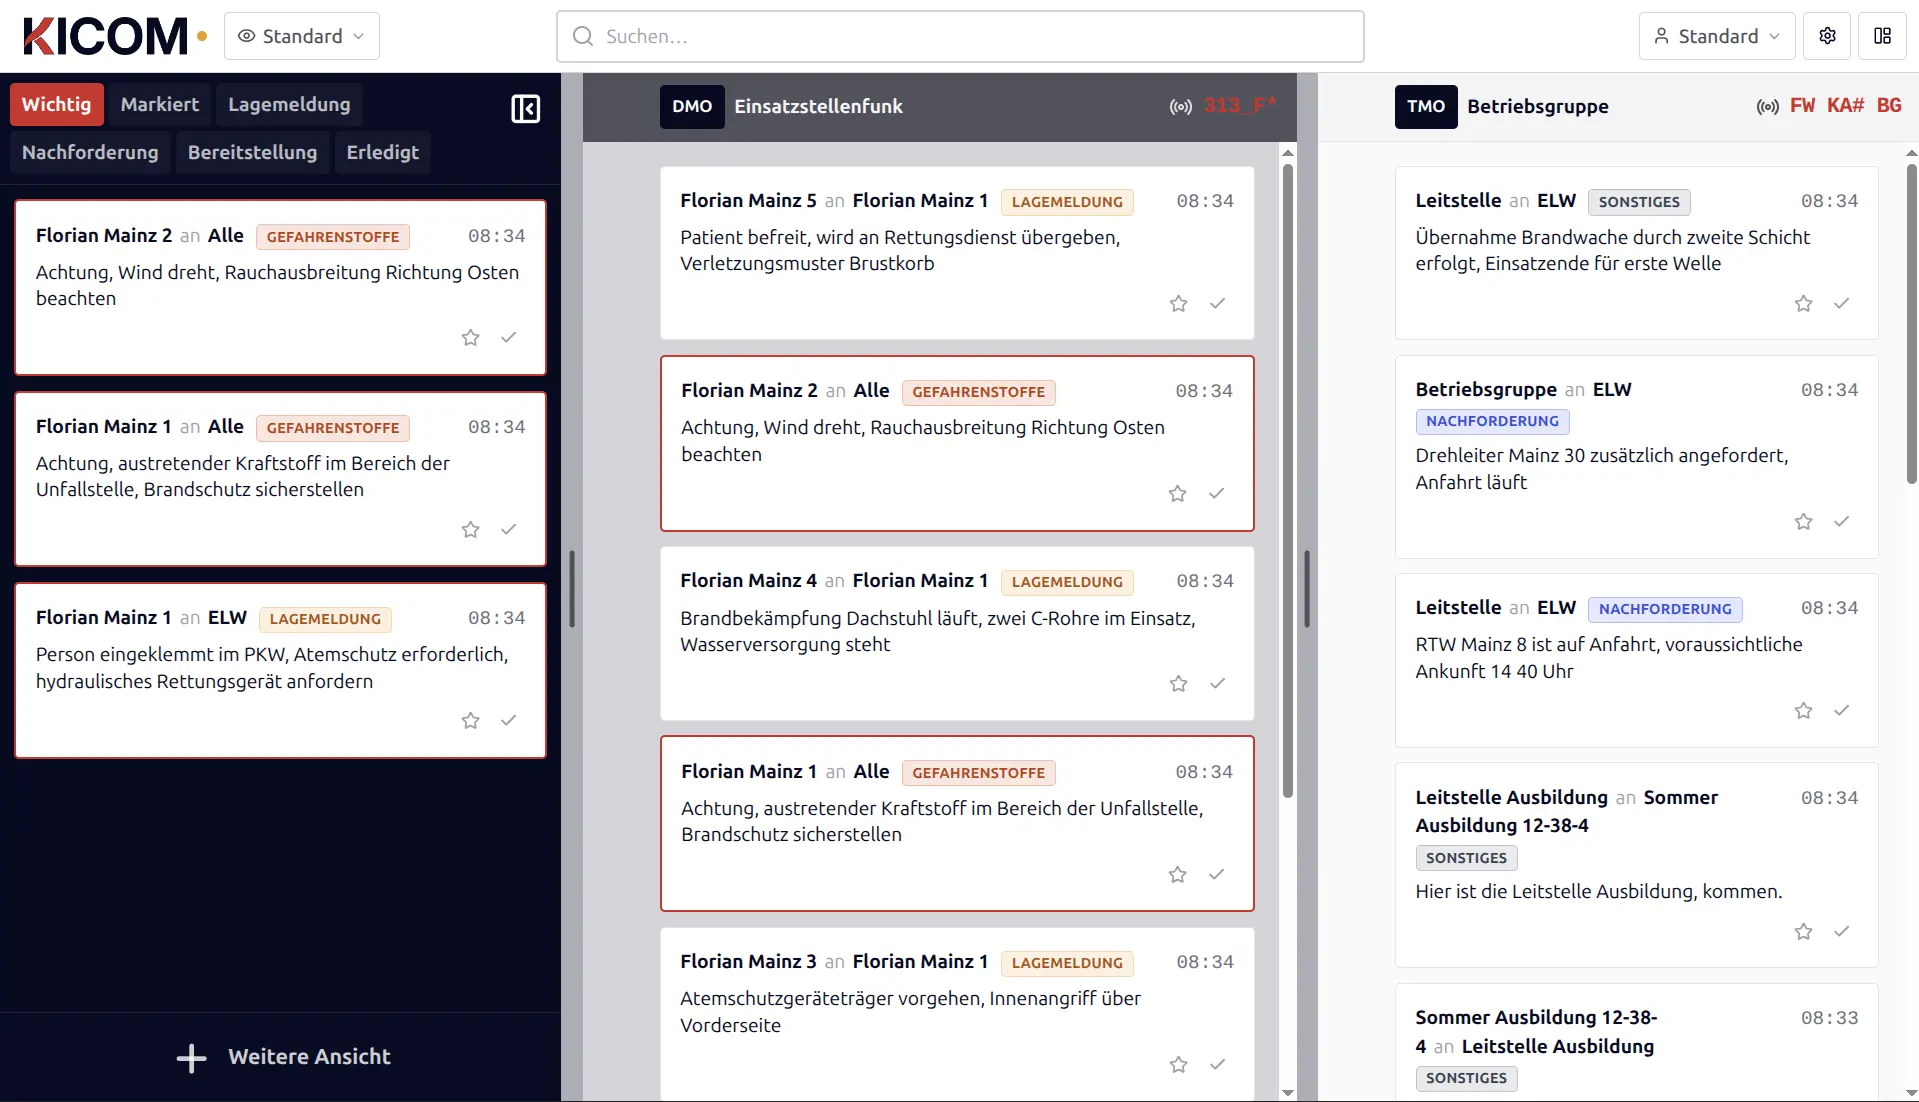Click Einsatzstellenfunk column scrollbar
1919x1102 pixels.
1288,480
